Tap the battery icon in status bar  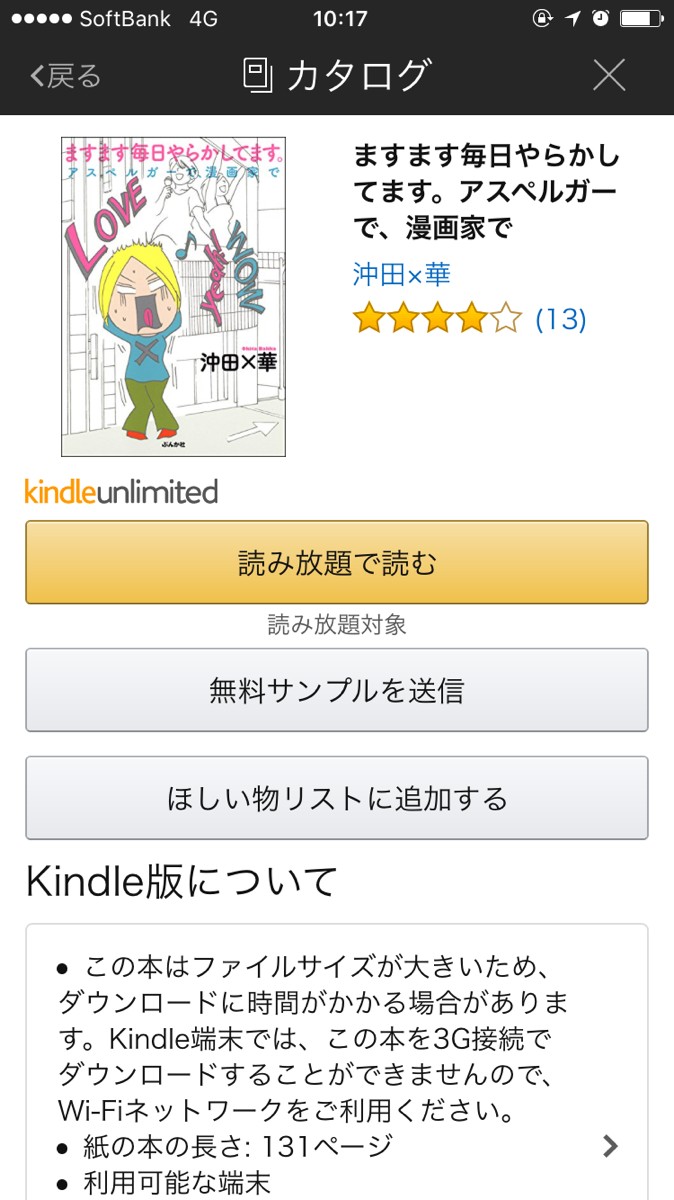coord(641,18)
